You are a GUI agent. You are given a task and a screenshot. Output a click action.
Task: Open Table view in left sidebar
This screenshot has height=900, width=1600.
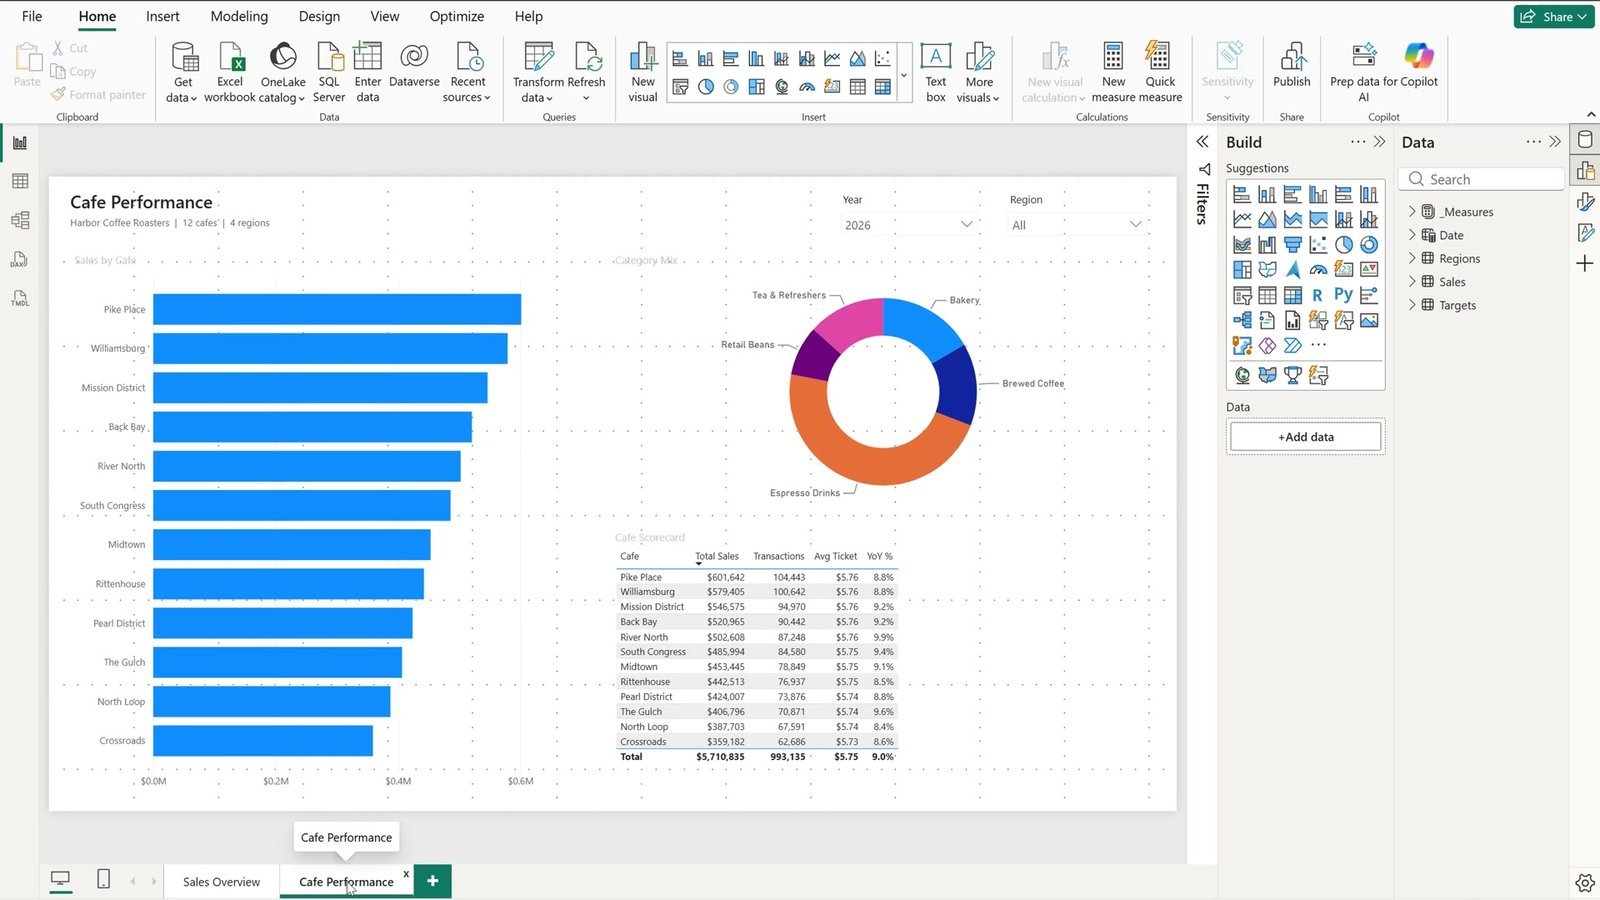click(x=20, y=181)
